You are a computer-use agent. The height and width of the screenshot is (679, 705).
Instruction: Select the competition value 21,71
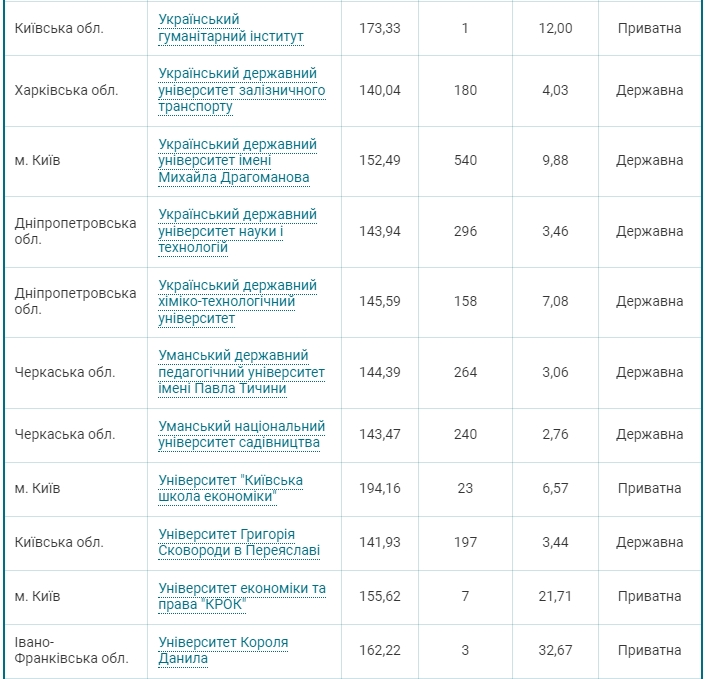(x=555, y=596)
